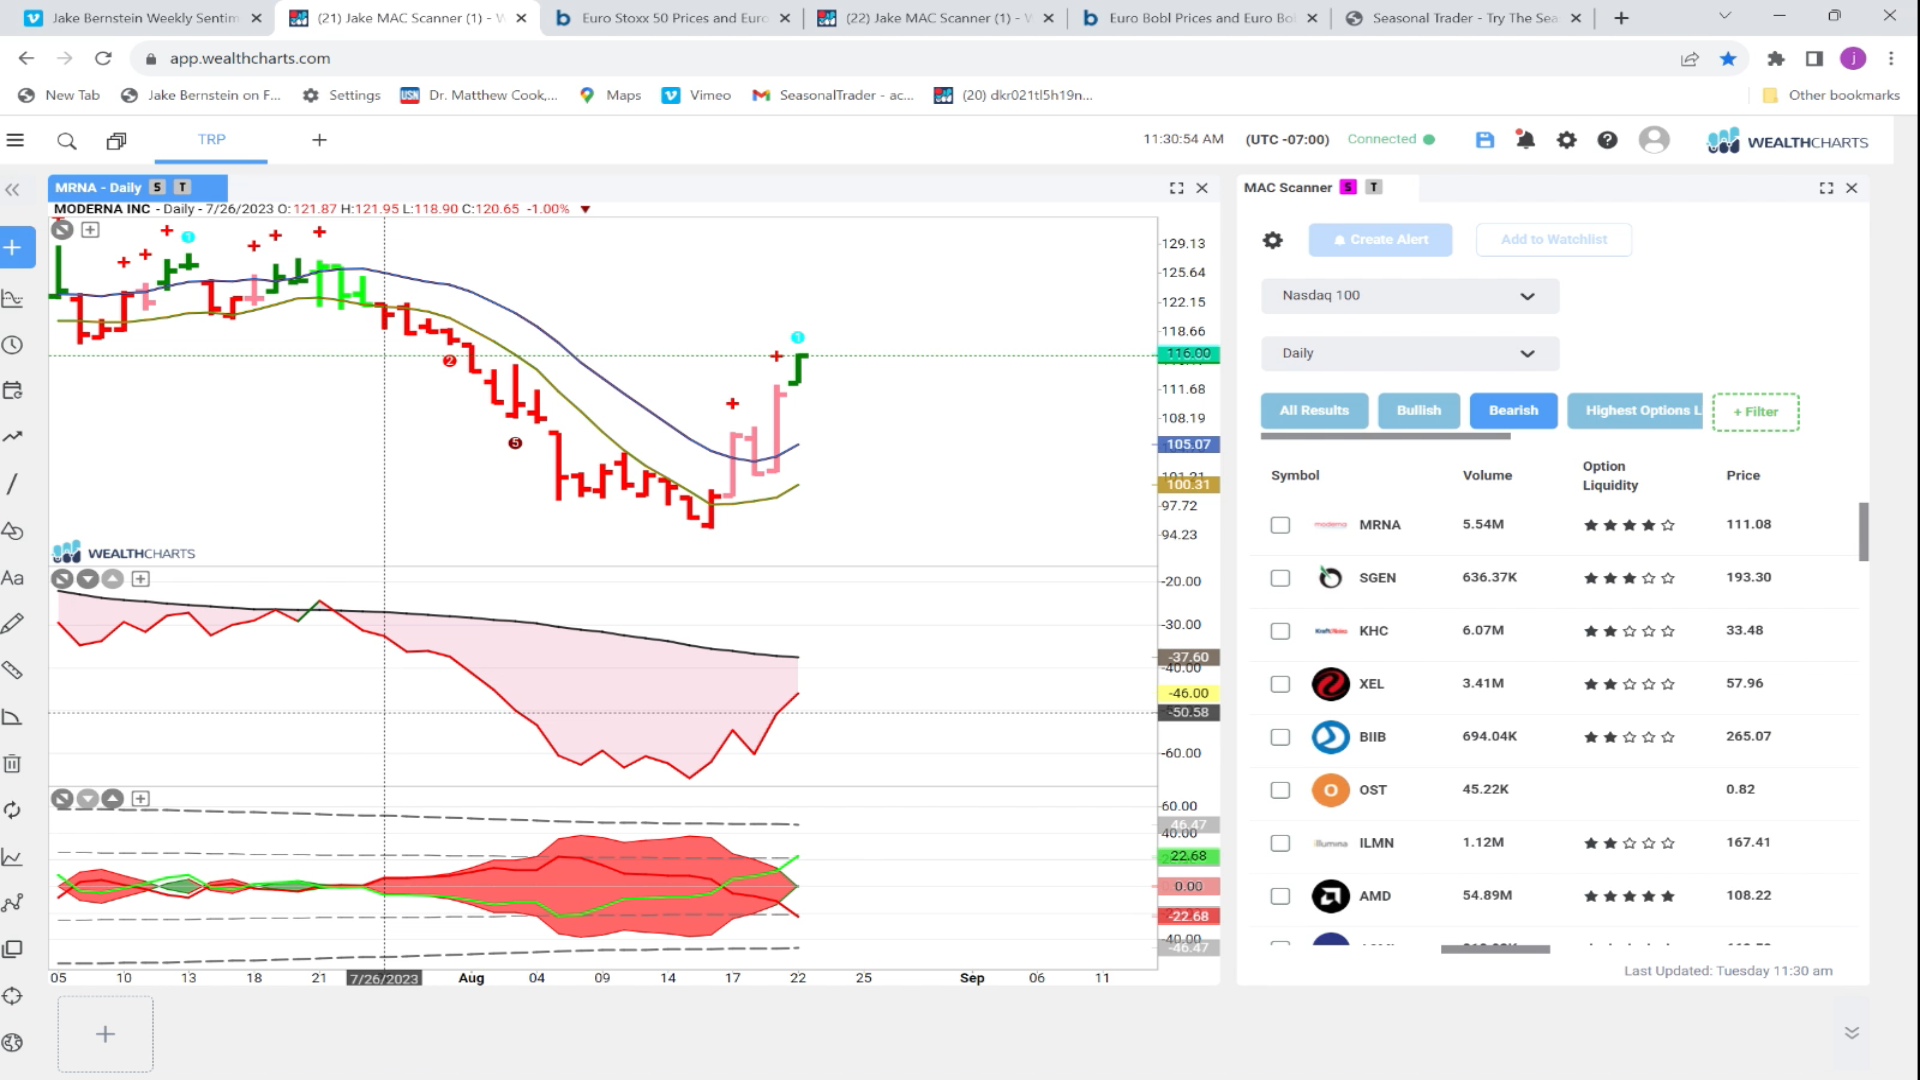Open the user account avatar
The image size is (1920, 1080).
1654,140
